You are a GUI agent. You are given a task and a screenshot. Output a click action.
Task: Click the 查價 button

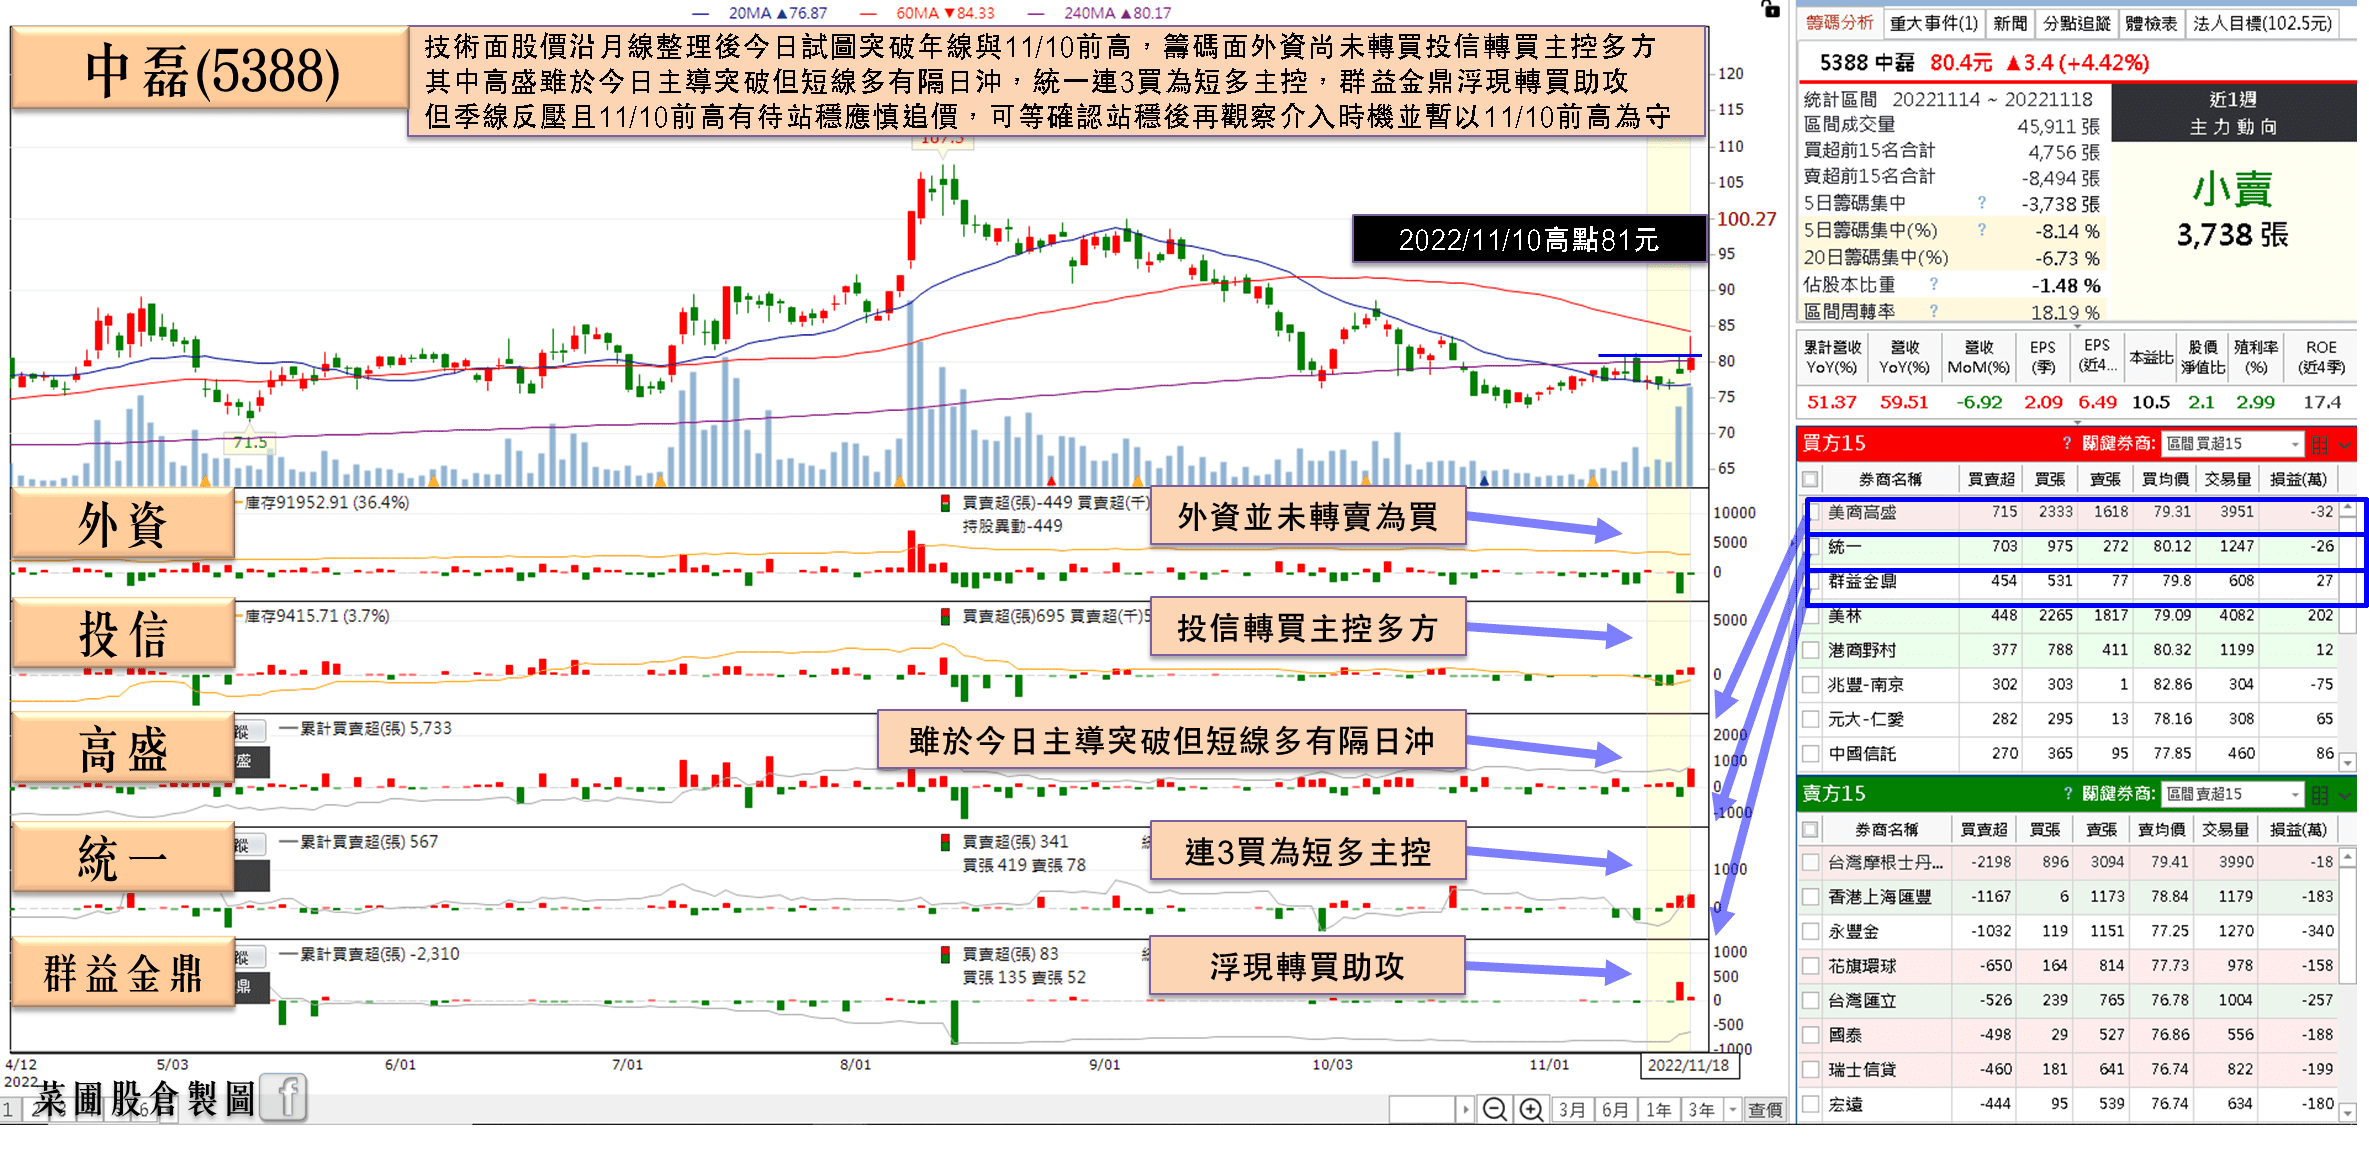pos(1765,1109)
